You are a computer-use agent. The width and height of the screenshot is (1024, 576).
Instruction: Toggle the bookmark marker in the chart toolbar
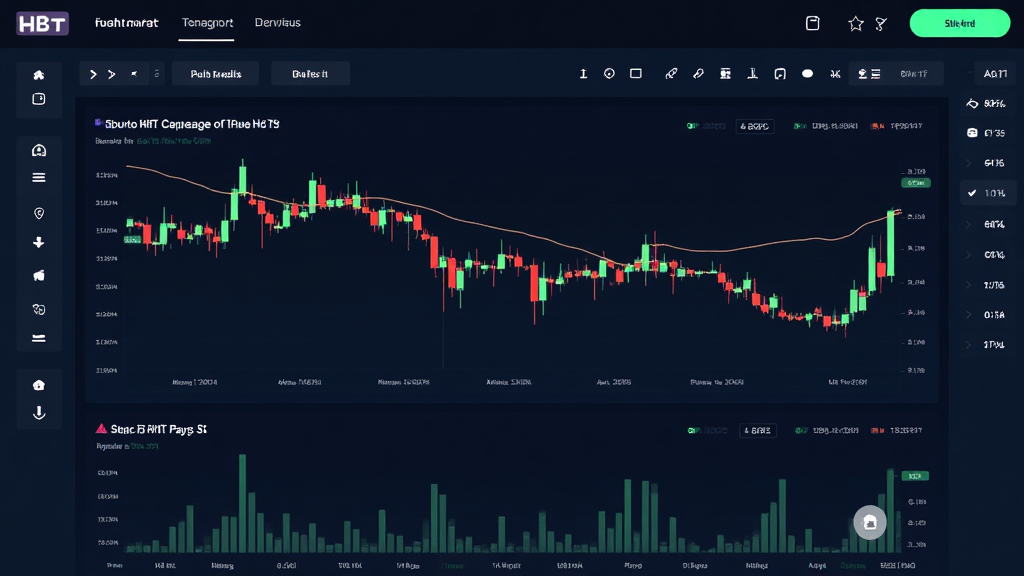(x=780, y=72)
